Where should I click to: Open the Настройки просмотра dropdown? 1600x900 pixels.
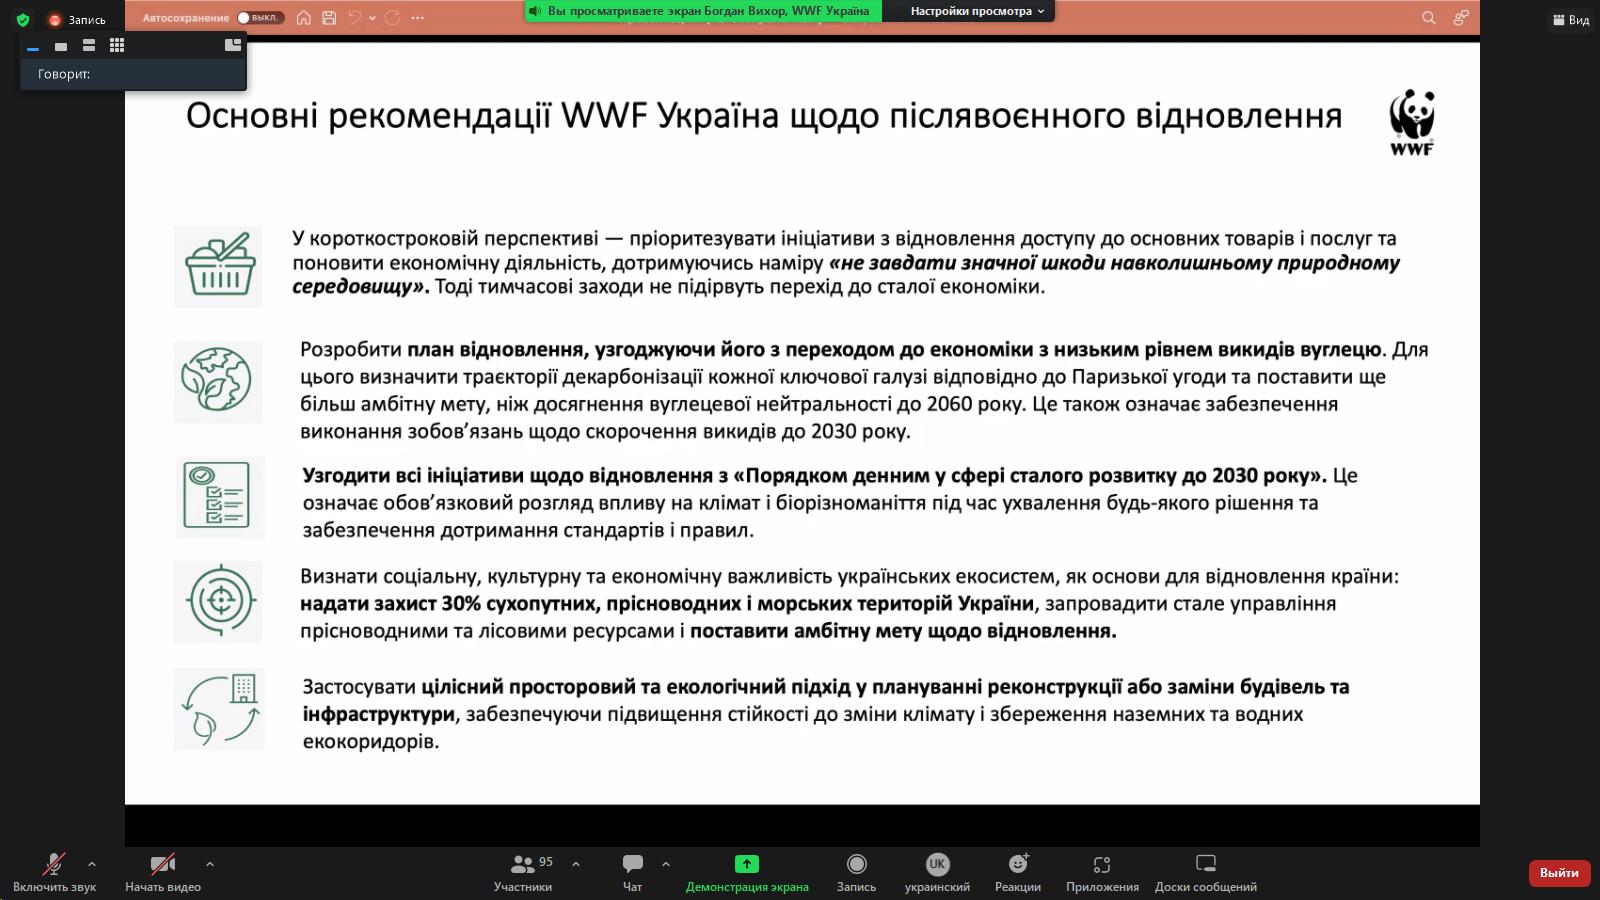pos(972,11)
